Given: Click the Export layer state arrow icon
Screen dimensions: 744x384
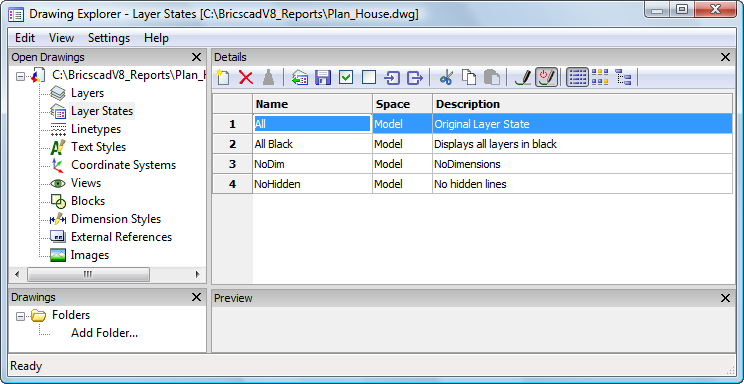Looking at the screenshot, I should point(415,77).
